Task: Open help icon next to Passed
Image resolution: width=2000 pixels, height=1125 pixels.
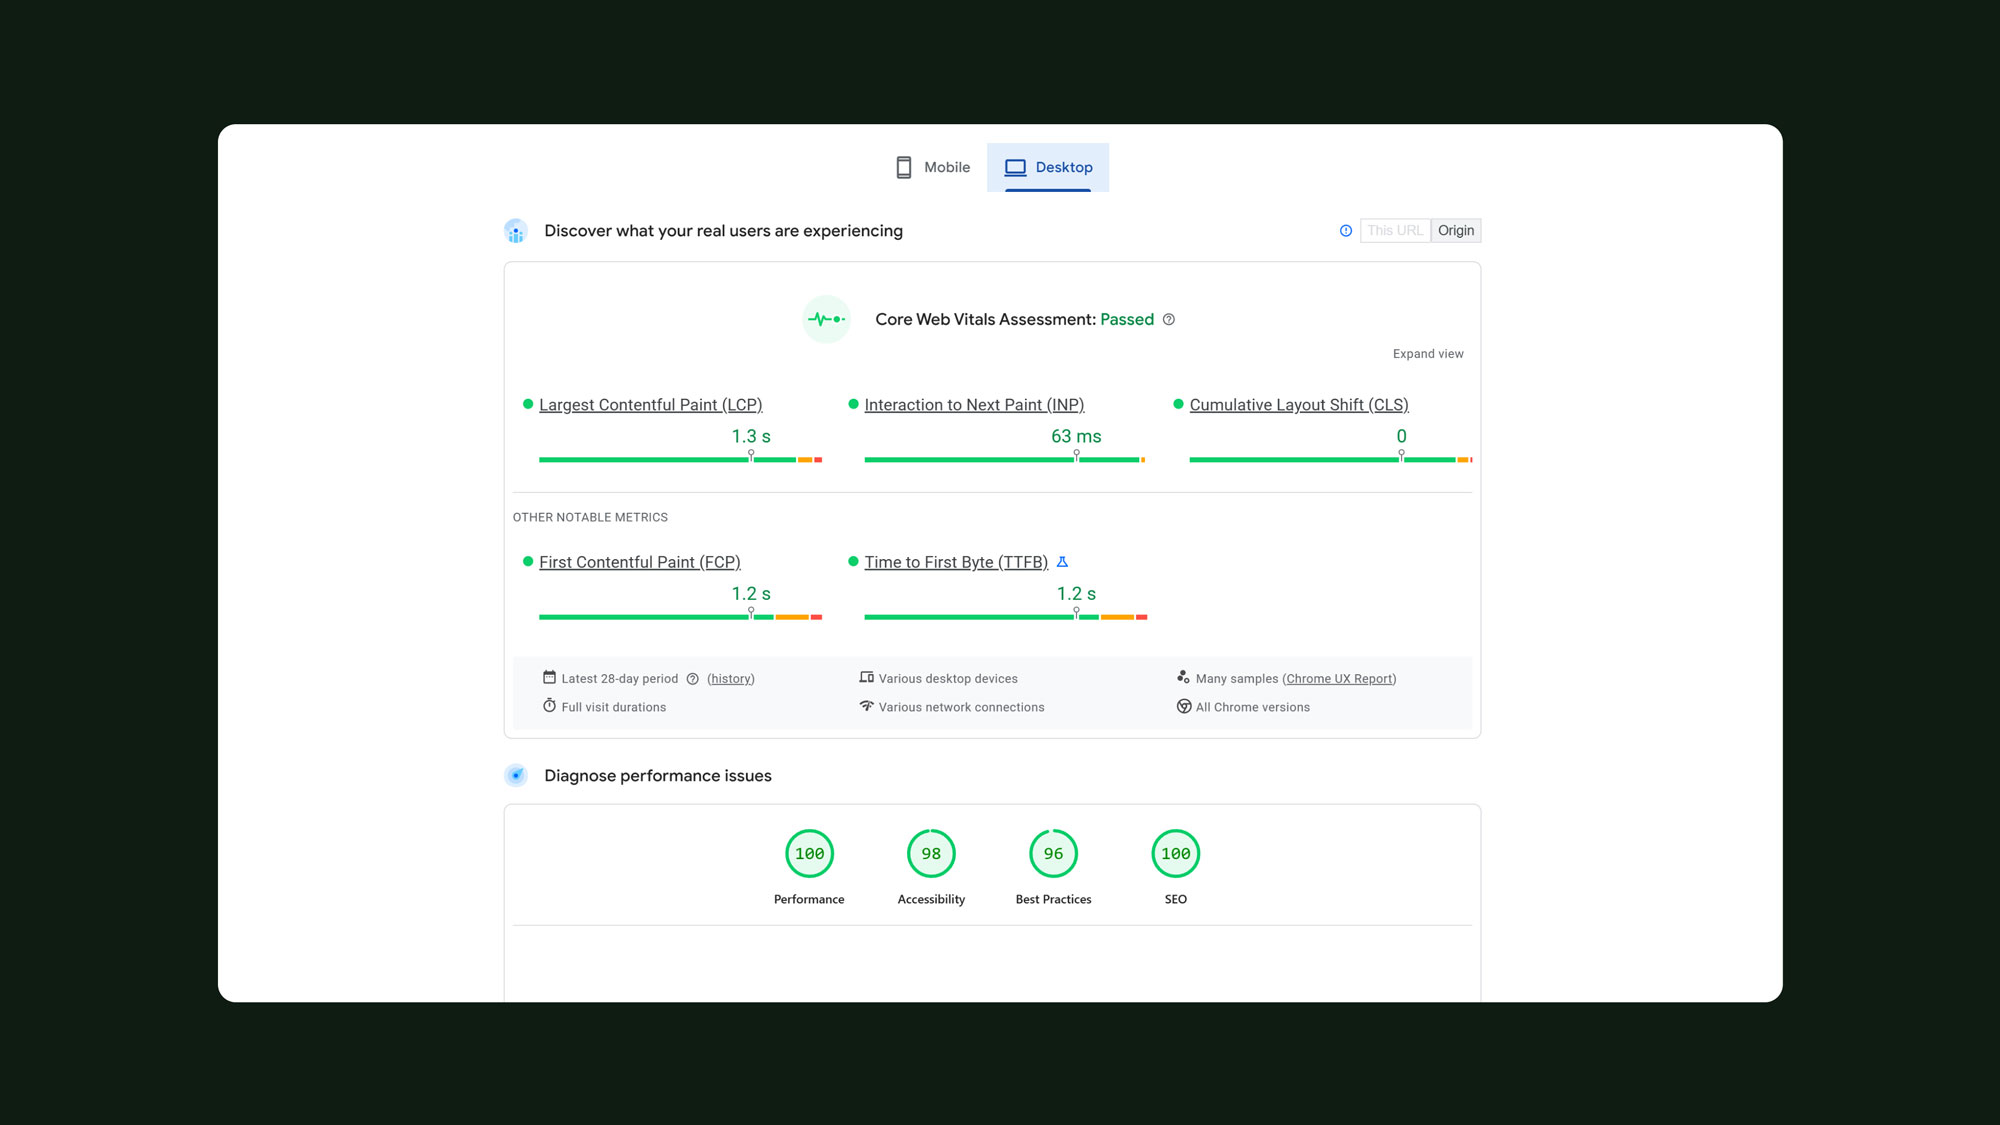Action: (1169, 319)
